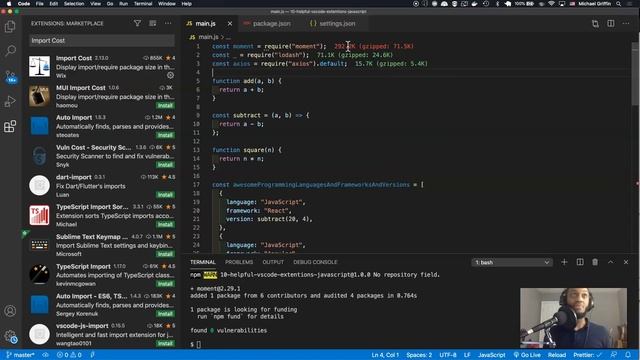Select the TERMINAL panel tab
This screenshot has height=360, width=640.
click(x=203, y=262)
